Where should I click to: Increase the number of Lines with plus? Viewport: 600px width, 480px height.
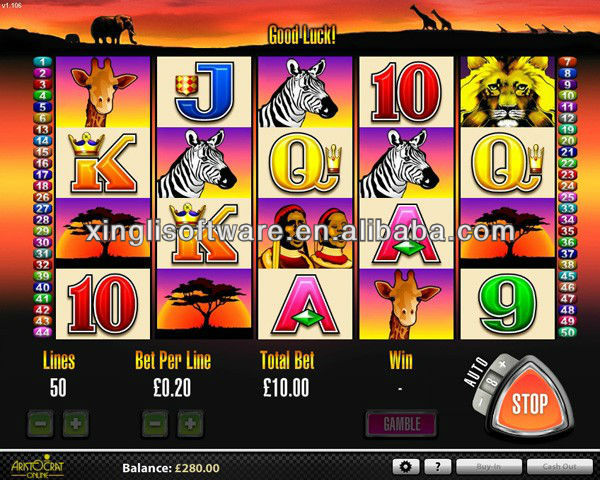75,423
